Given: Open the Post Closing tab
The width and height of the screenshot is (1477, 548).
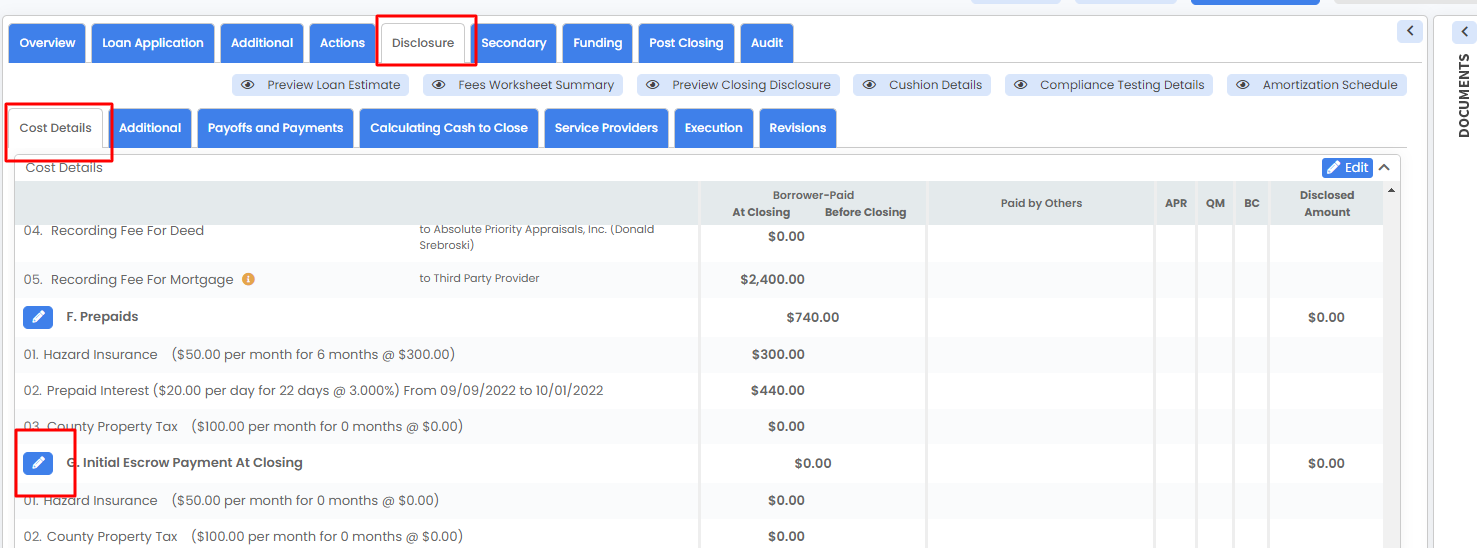Looking at the screenshot, I should 686,43.
